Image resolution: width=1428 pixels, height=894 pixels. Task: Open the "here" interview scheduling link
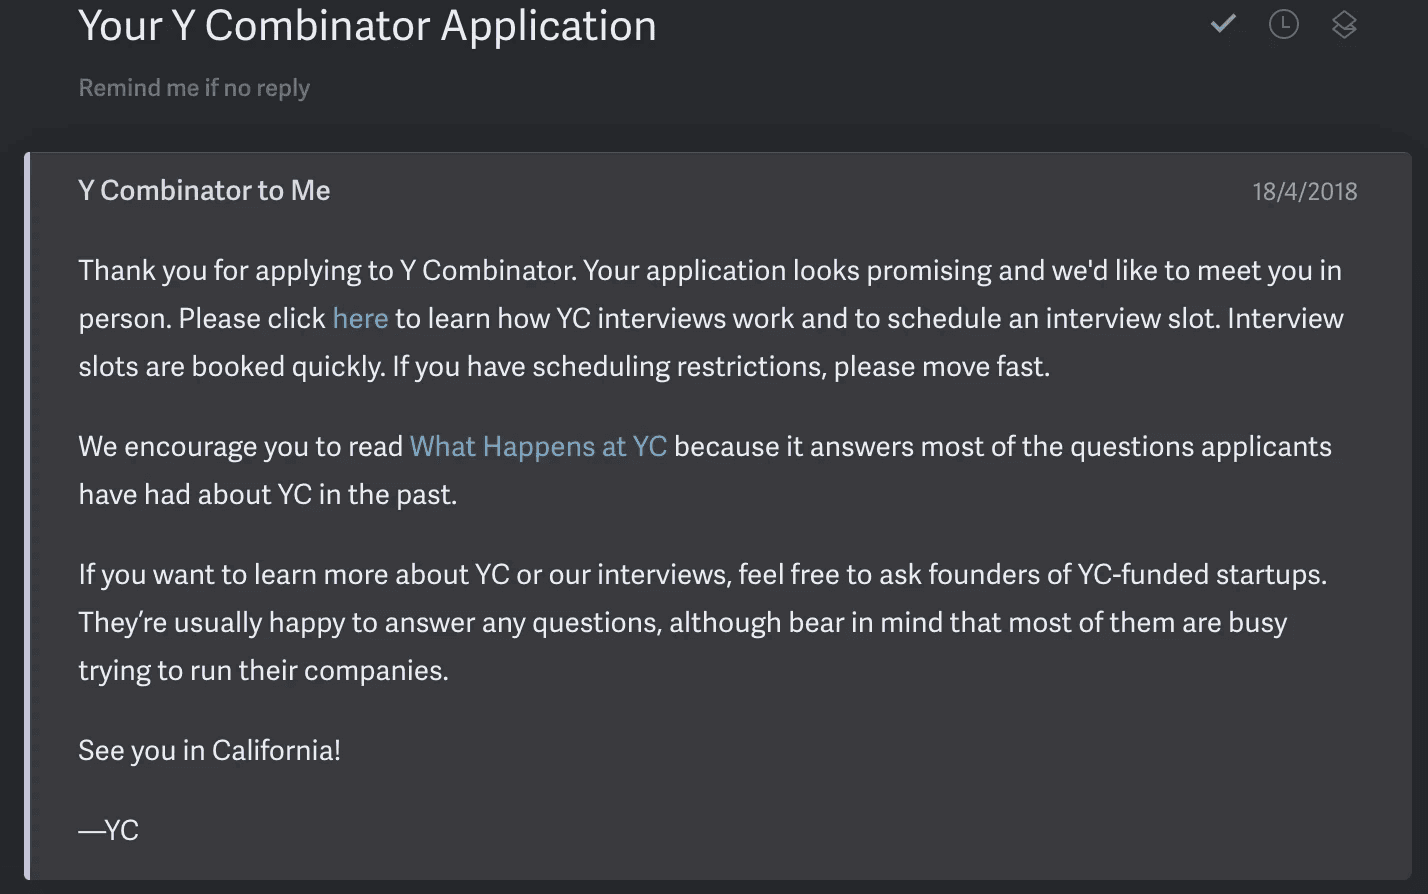[360, 318]
